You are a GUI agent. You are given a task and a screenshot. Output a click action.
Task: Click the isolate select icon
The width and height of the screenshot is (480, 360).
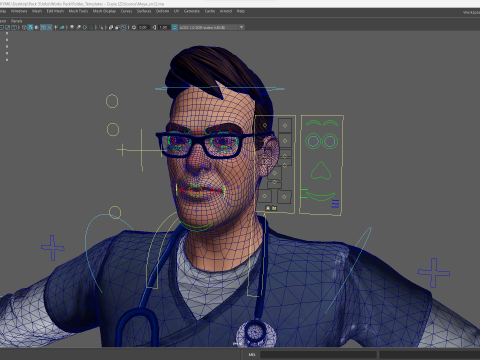pos(101,27)
